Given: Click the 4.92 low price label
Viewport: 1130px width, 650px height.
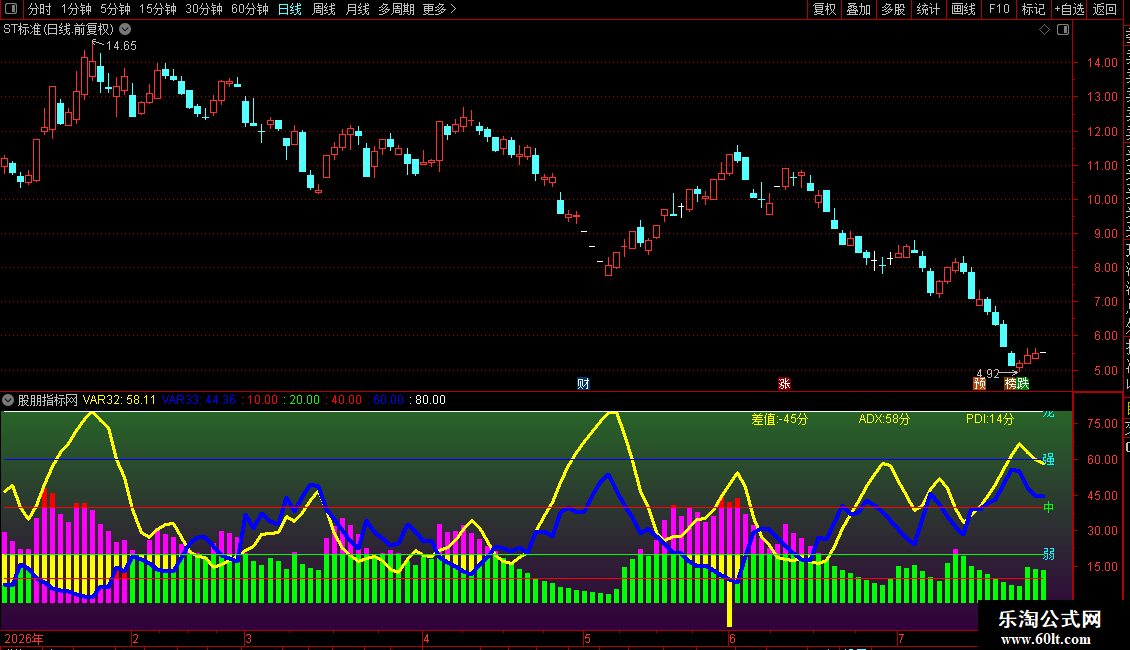Looking at the screenshot, I should [x=988, y=373].
